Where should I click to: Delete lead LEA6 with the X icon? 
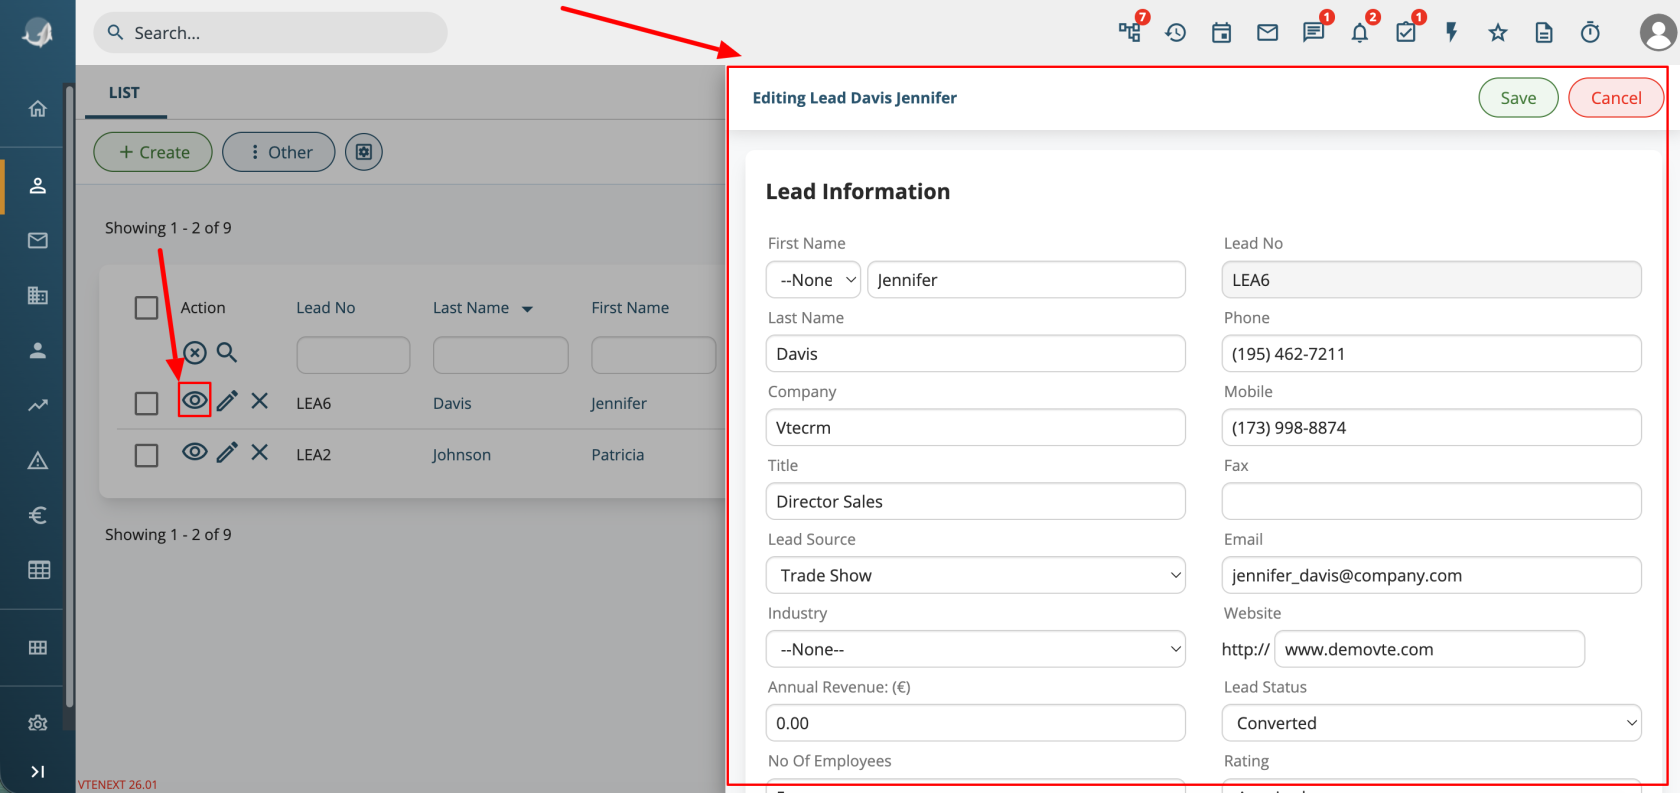pyautogui.click(x=260, y=401)
